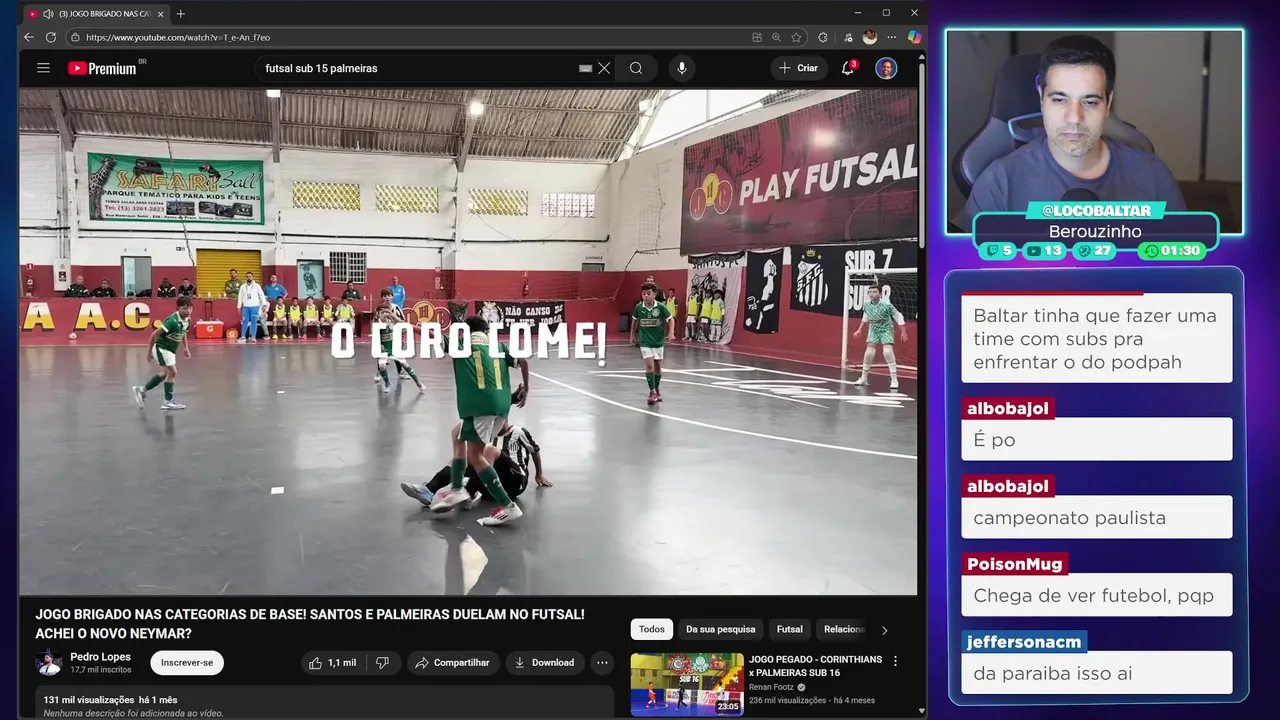Click the 01:30 timer on overlay

(x=1173, y=251)
